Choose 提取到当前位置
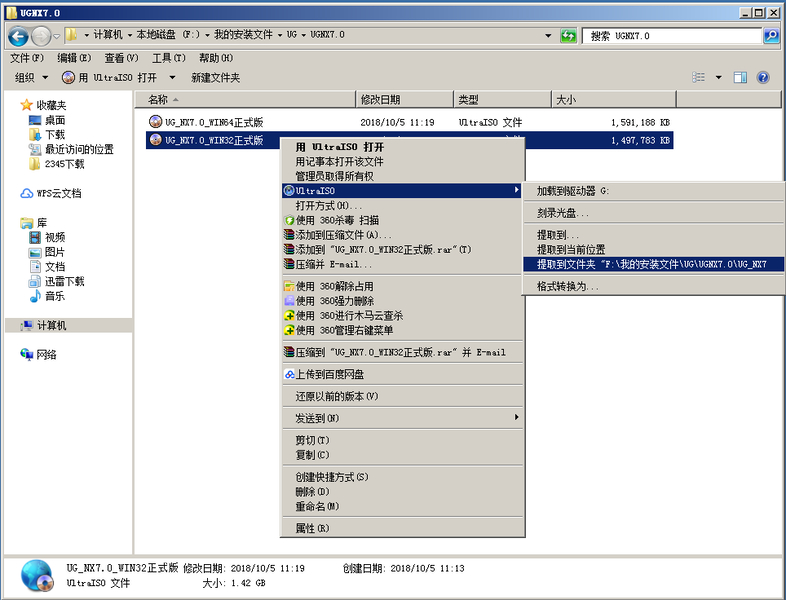 coord(654,249)
